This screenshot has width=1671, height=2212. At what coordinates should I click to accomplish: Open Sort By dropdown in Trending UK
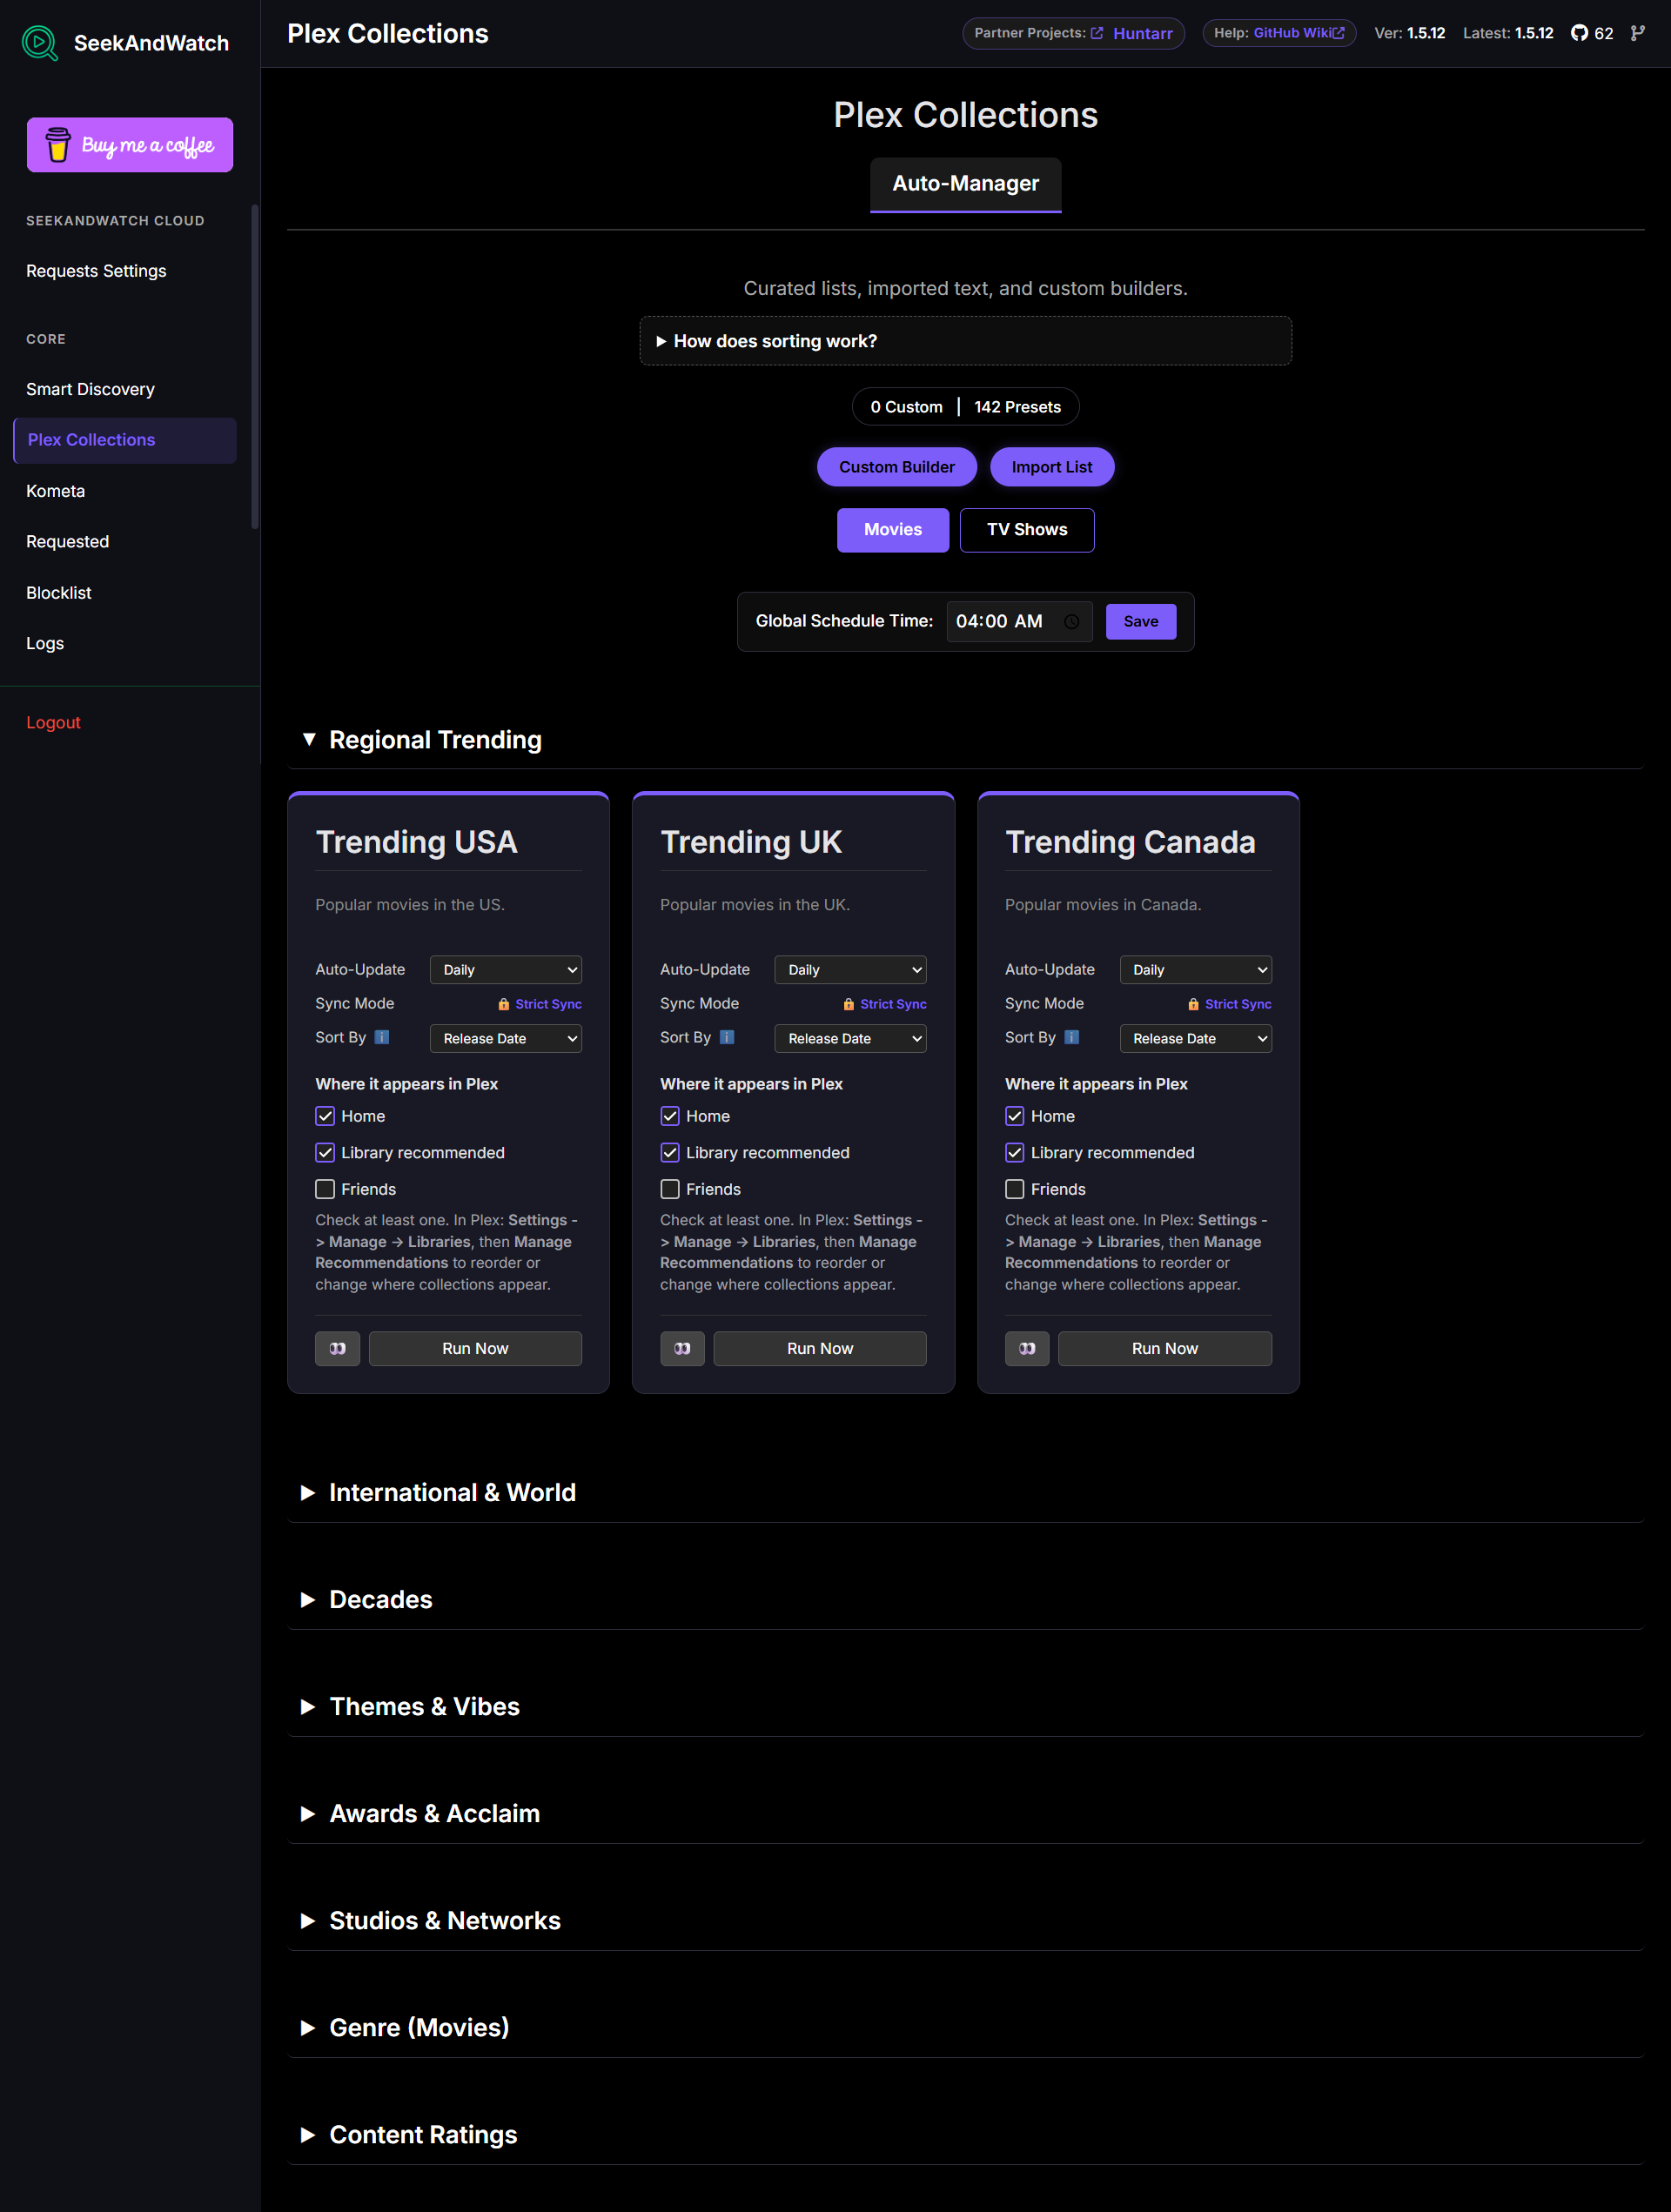coord(851,1039)
